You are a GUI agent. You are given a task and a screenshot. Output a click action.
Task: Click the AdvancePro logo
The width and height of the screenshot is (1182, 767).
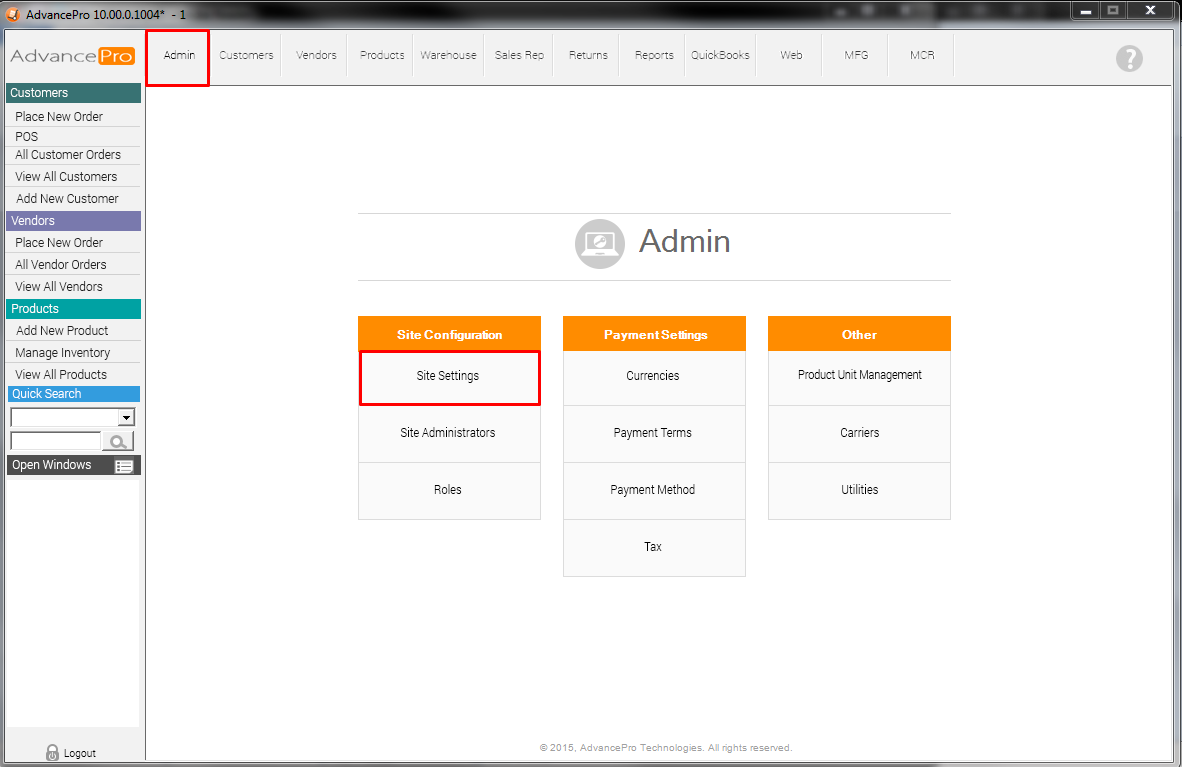point(72,56)
